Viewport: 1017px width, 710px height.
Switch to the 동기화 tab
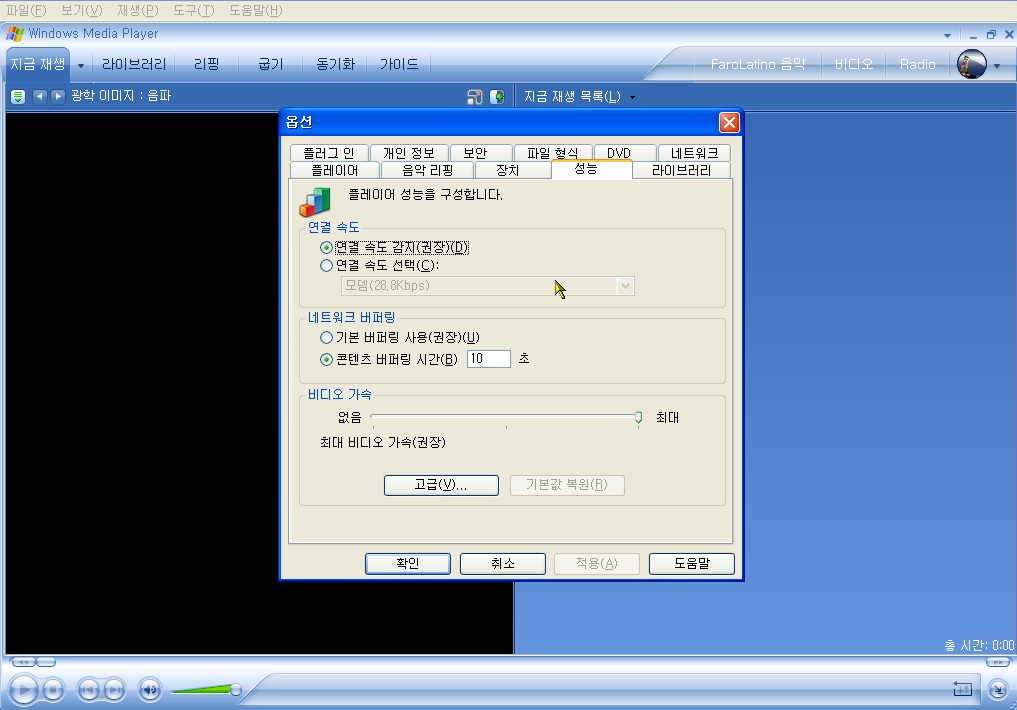click(x=335, y=64)
